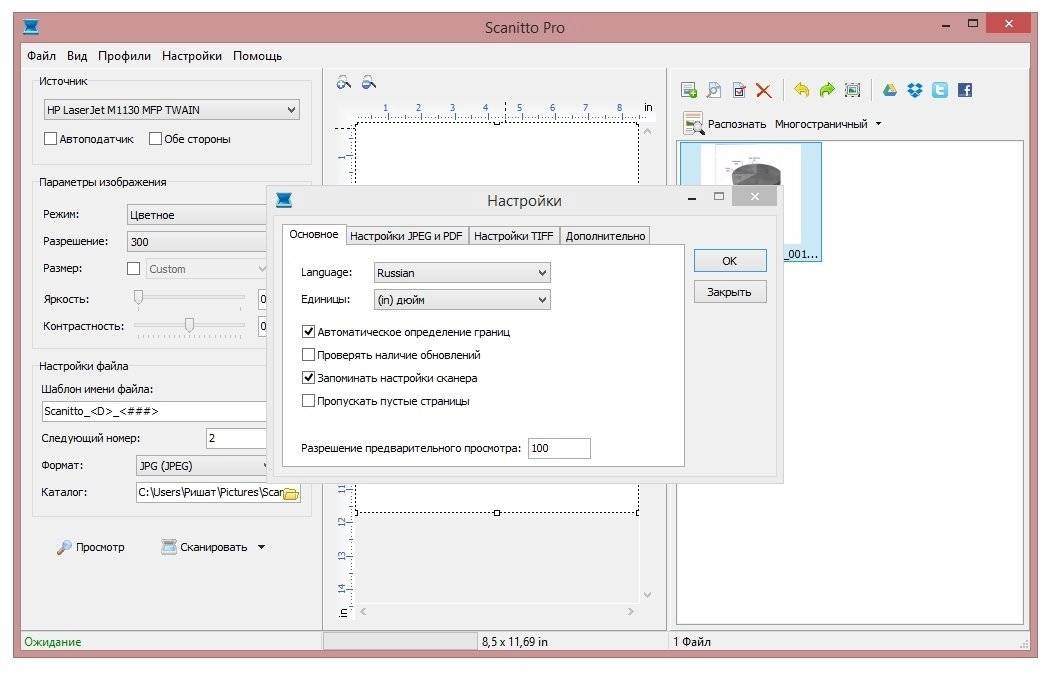1055x677 pixels.
Task: Enable Пропускать пустые страницы
Action: pyautogui.click(x=309, y=400)
